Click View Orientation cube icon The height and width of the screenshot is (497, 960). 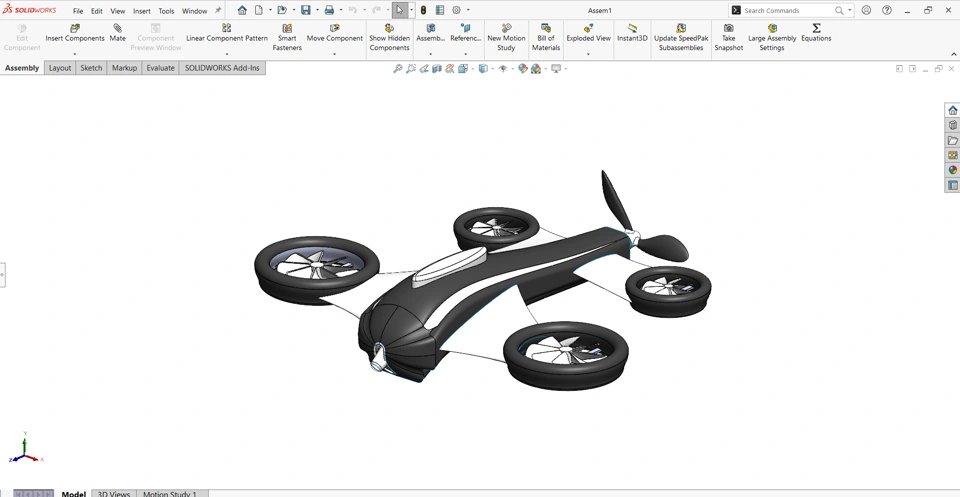[x=463, y=69]
